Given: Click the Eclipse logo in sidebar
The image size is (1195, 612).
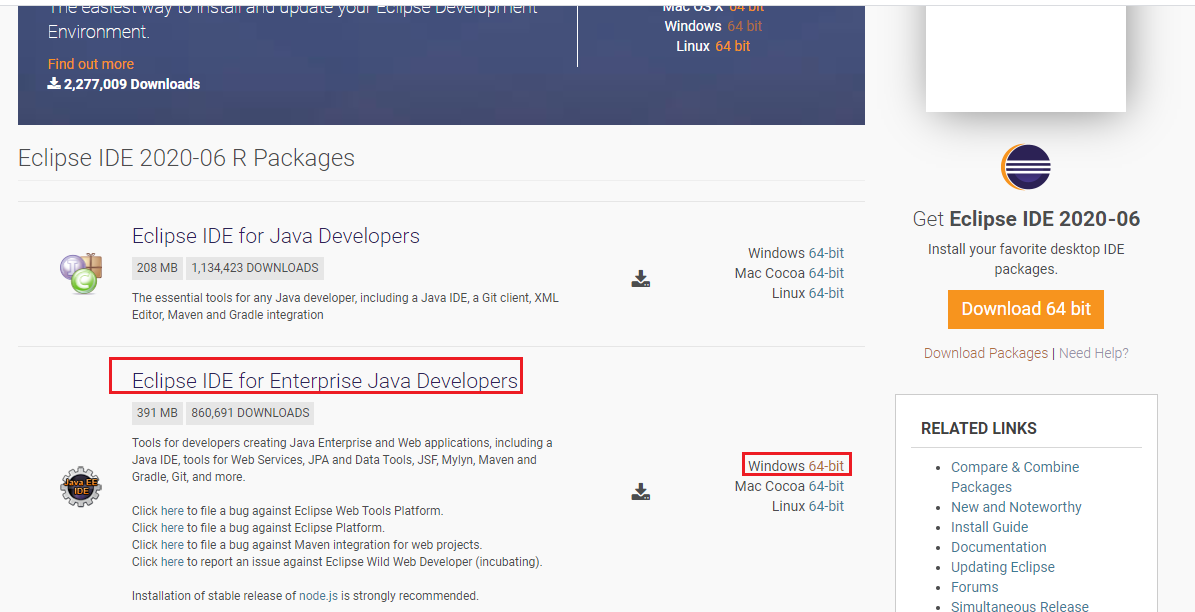Looking at the screenshot, I should [1026, 167].
